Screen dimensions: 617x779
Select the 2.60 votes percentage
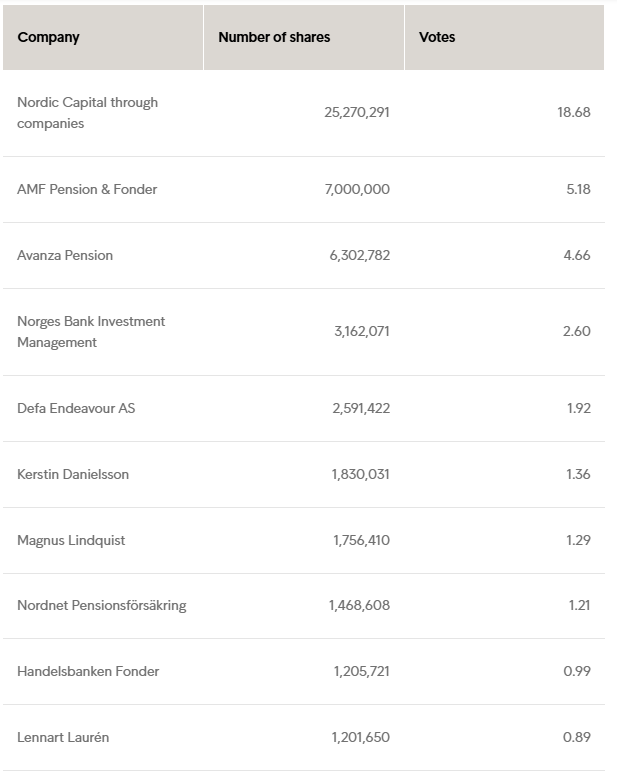coord(576,331)
